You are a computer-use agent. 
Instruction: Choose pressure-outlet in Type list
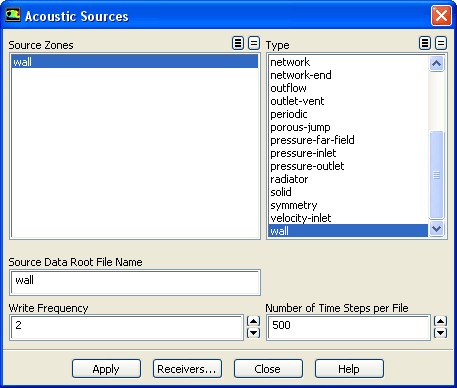coord(348,166)
